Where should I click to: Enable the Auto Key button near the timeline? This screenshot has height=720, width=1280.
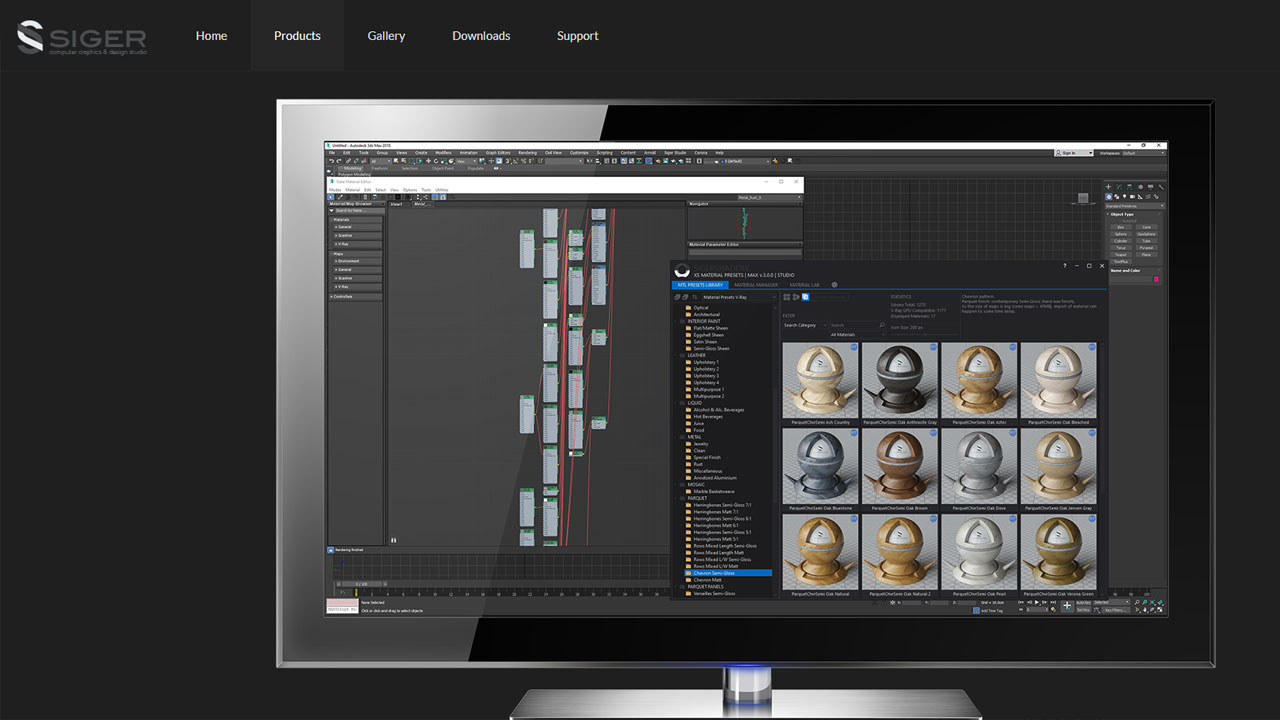pyautogui.click(x=1084, y=602)
